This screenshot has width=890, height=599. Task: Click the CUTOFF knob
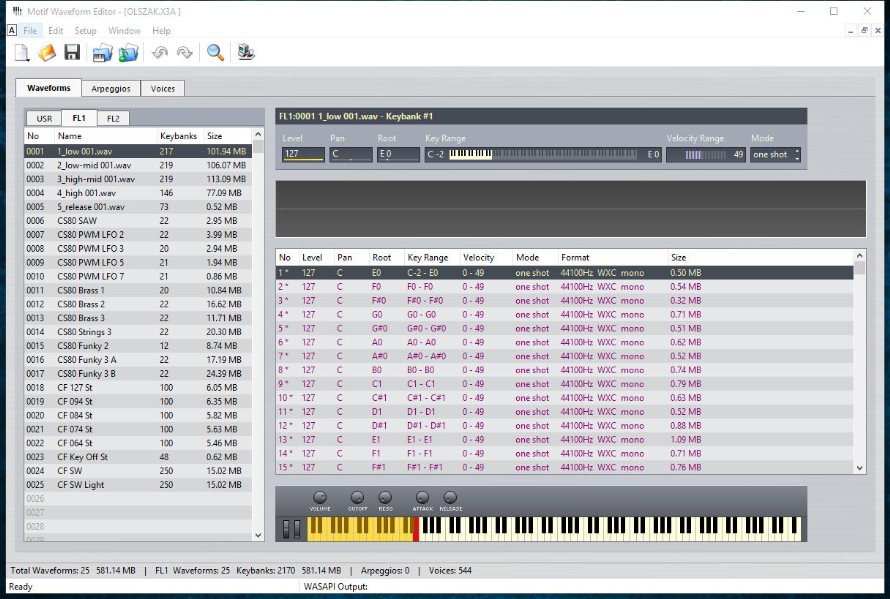tap(357, 497)
